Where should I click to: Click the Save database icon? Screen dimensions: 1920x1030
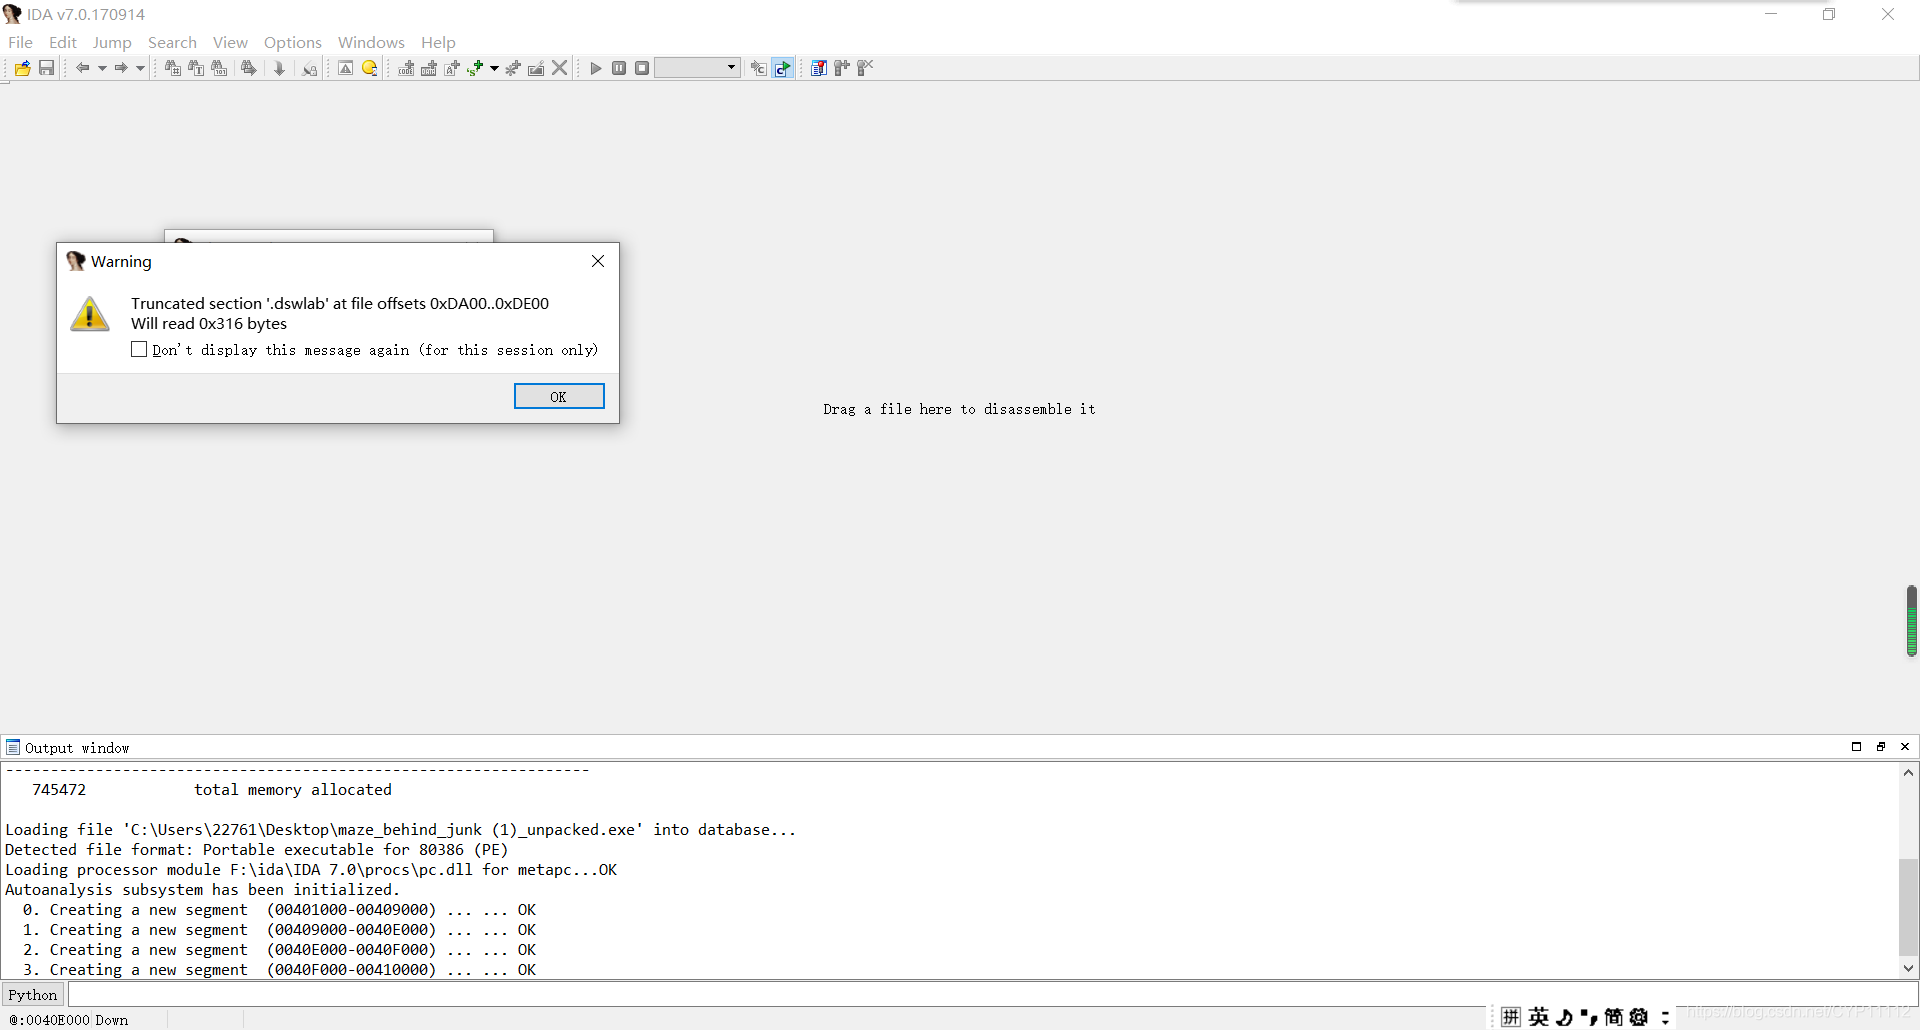[x=46, y=68]
